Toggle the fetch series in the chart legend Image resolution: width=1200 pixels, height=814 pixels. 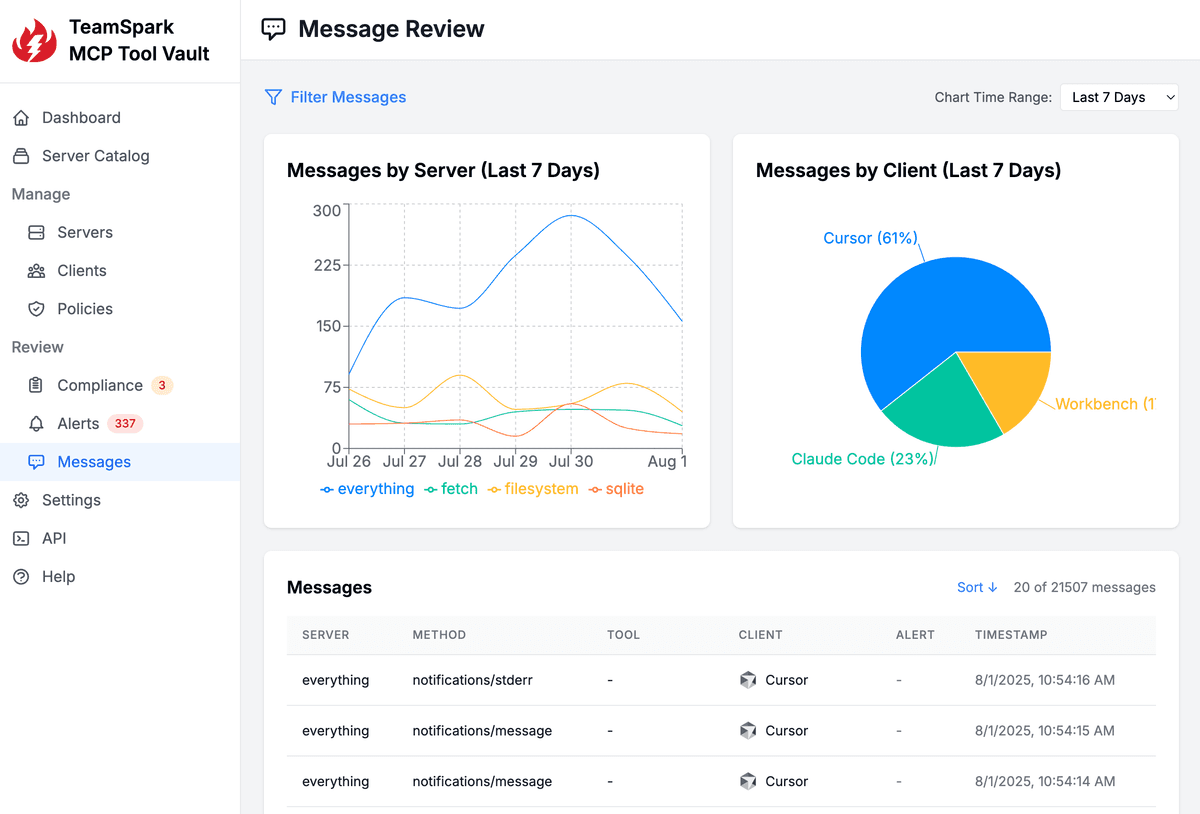[x=451, y=488]
